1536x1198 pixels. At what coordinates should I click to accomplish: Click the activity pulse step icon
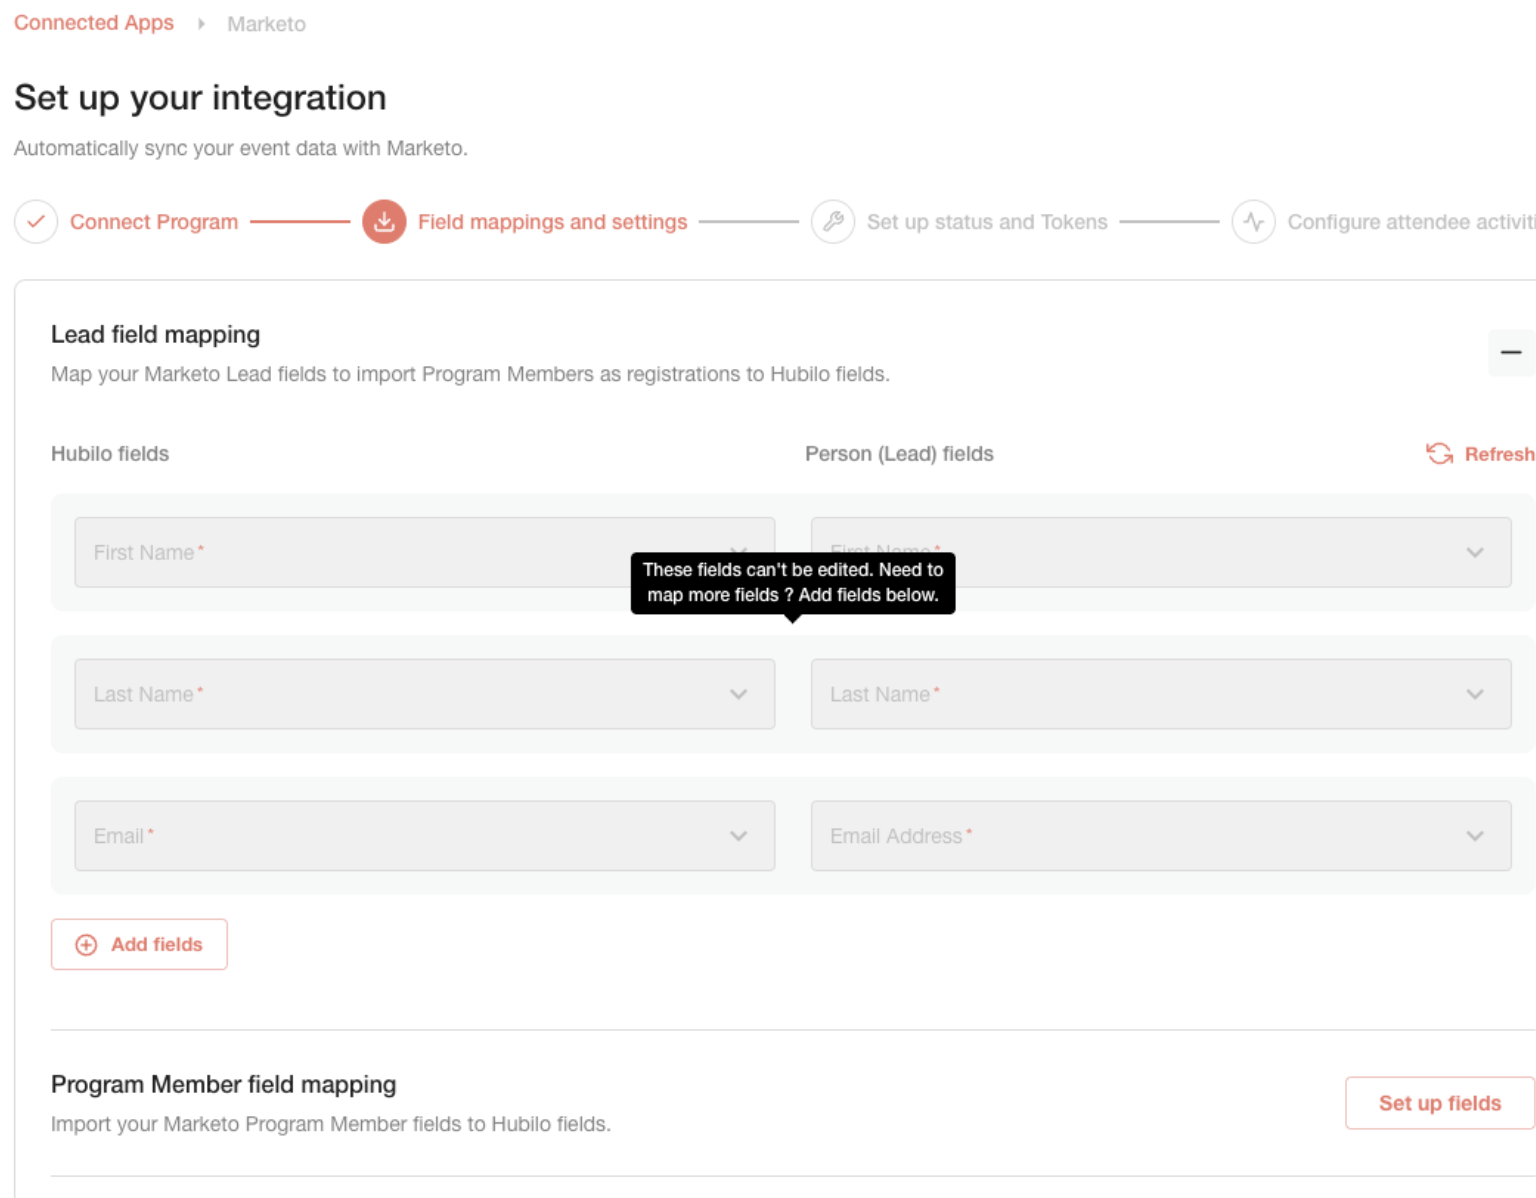1254,222
